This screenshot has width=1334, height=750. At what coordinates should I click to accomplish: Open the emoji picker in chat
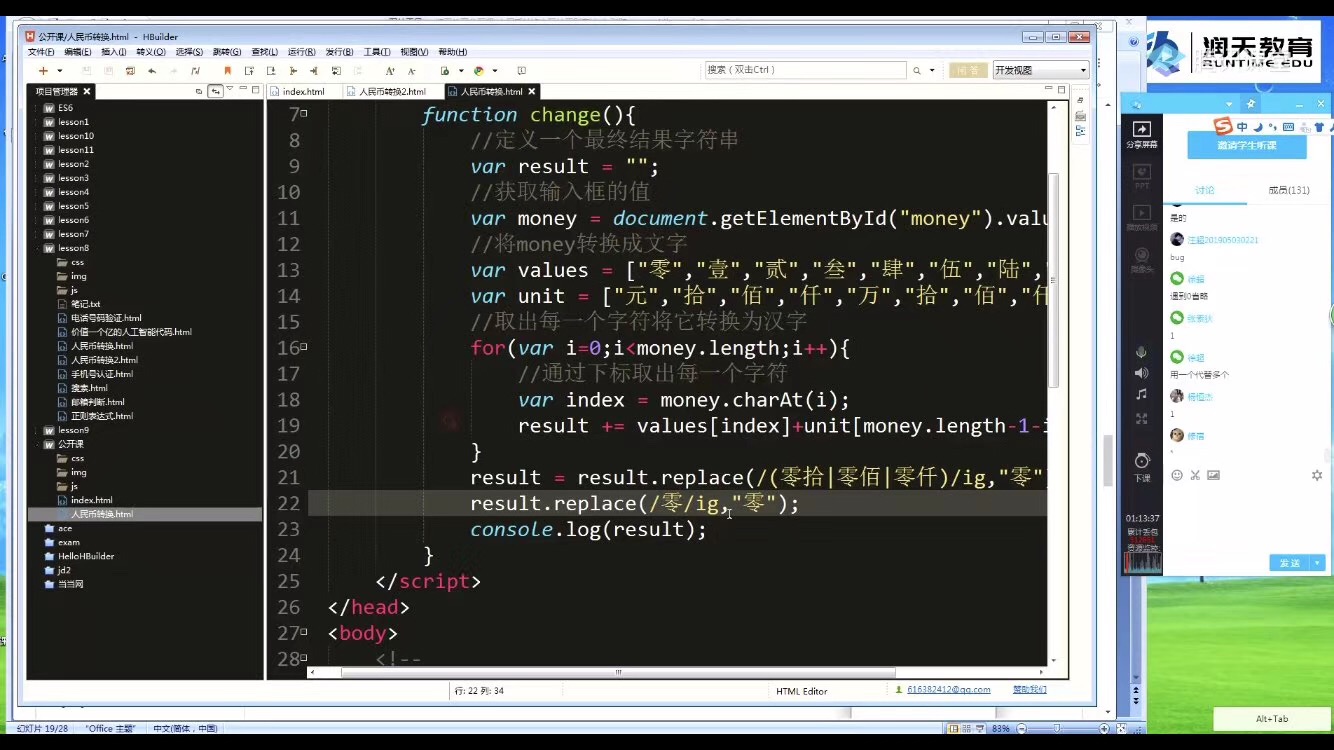click(1177, 475)
